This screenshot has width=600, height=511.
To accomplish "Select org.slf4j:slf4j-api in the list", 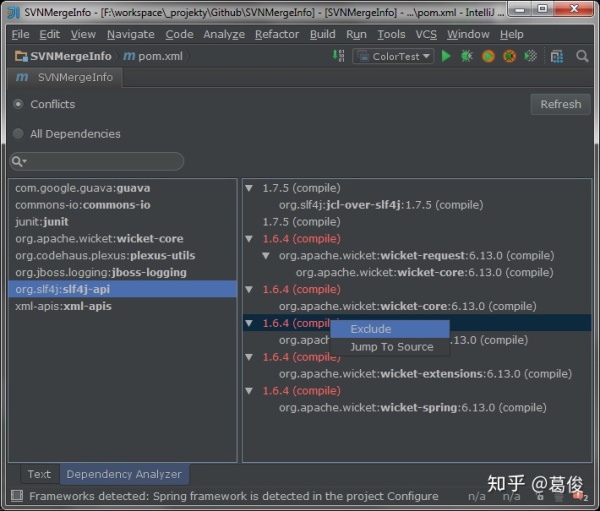I will click(122, 289).
